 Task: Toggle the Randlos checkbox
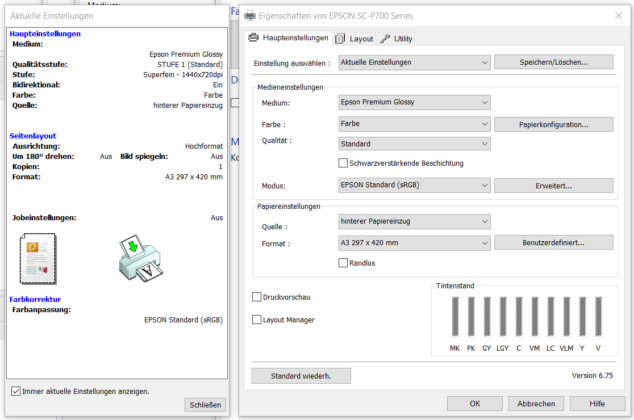344,263
